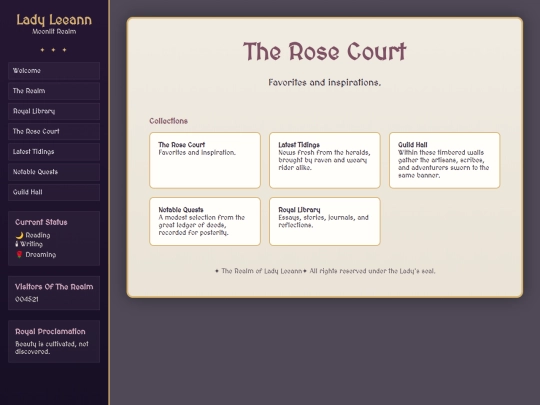Click the Royal Proclamation heading
Screen dimensions: 540x405
pyautogui.click(x=50, y=332)
